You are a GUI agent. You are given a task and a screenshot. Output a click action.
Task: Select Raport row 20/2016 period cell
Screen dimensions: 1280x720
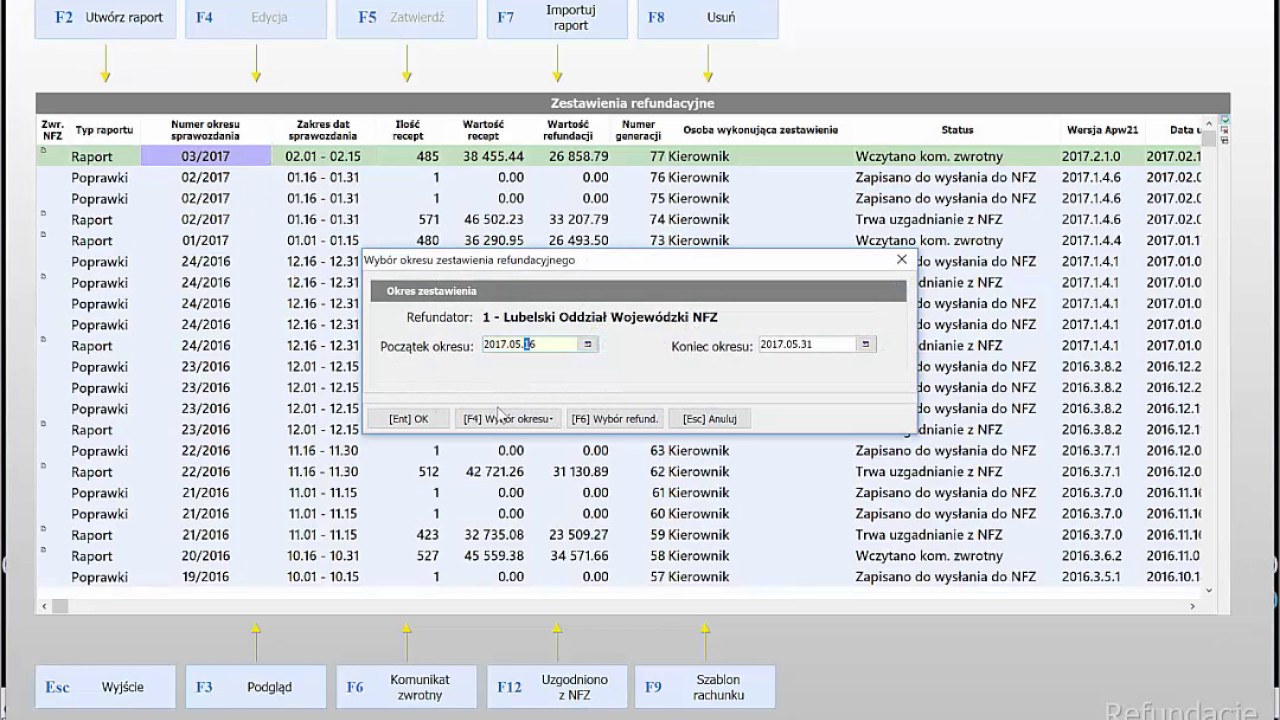(x=206, y=556)
